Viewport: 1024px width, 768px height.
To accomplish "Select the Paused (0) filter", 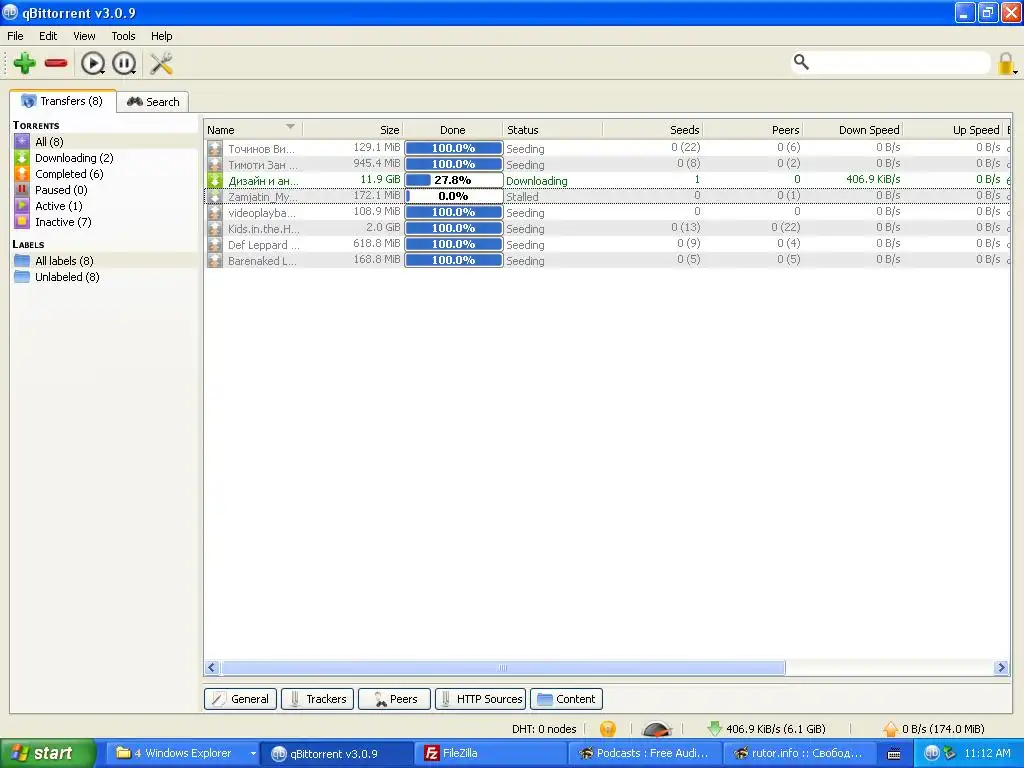I will tap(61, 190).
